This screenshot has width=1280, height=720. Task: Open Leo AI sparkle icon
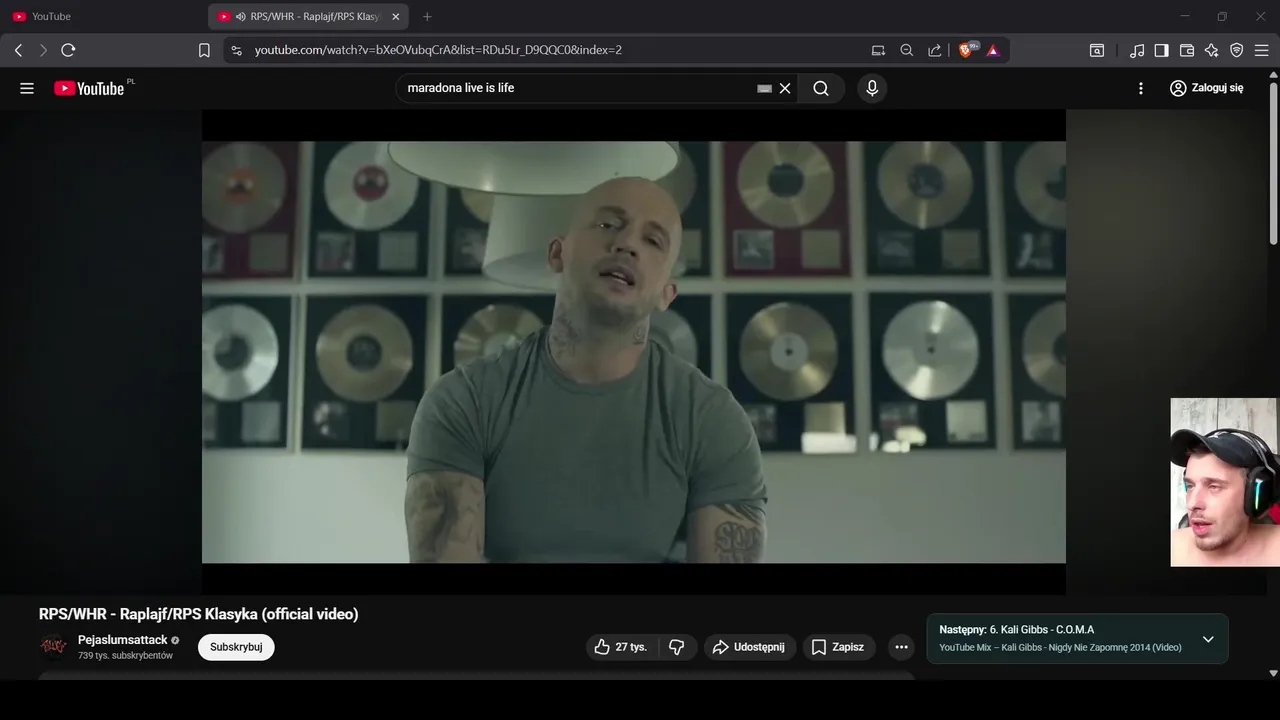click(x=1211, y=50)
